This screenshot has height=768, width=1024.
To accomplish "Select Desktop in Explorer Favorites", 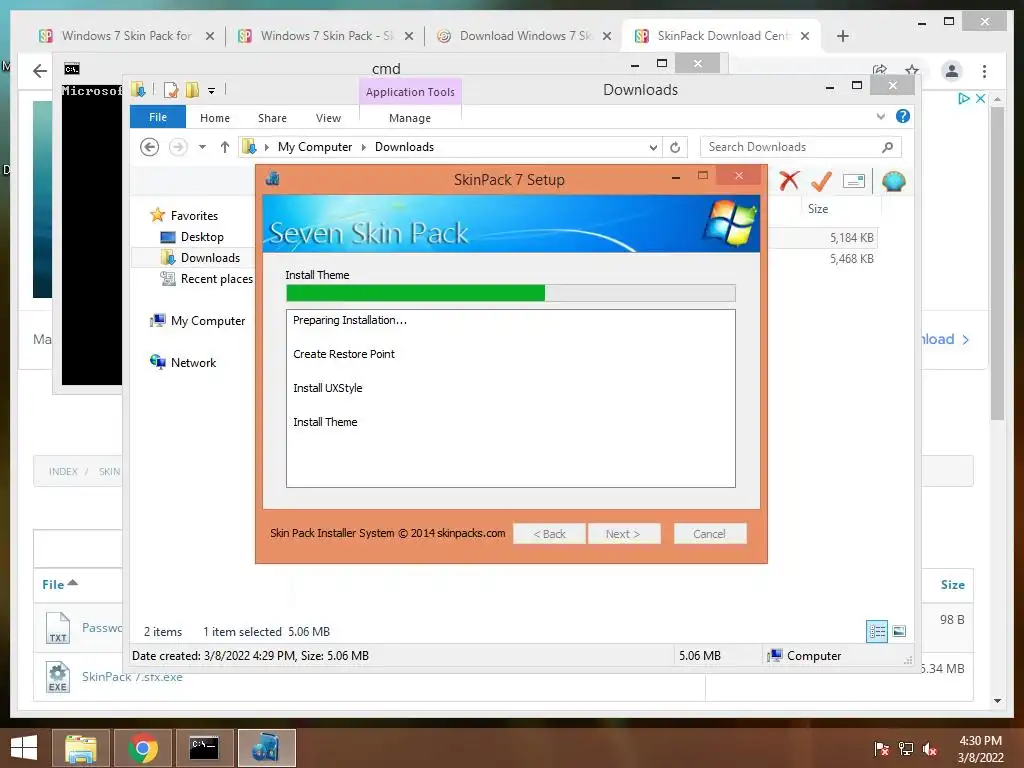I will click(202, 236).
